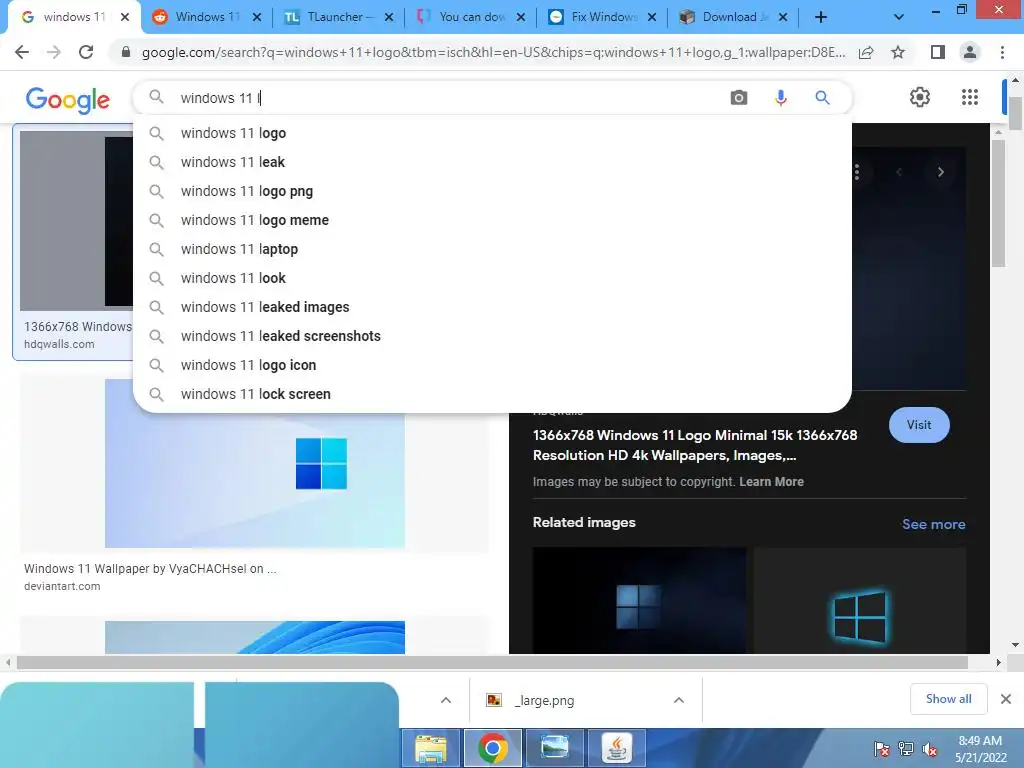Open the 1366x768 Windows 11 Logo title link

695,445
